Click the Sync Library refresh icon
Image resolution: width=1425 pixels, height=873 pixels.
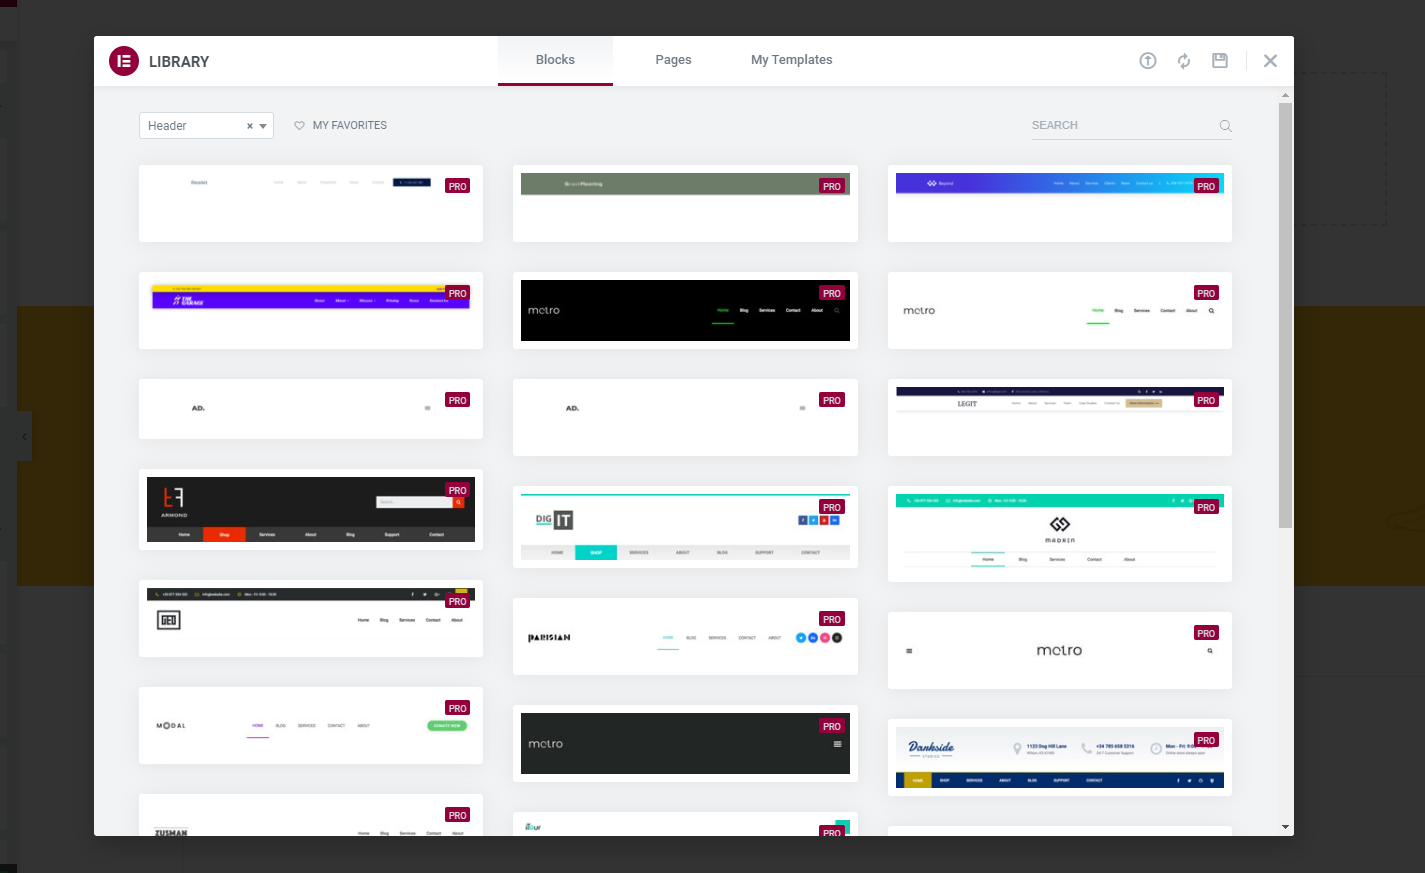(1184, 61)
